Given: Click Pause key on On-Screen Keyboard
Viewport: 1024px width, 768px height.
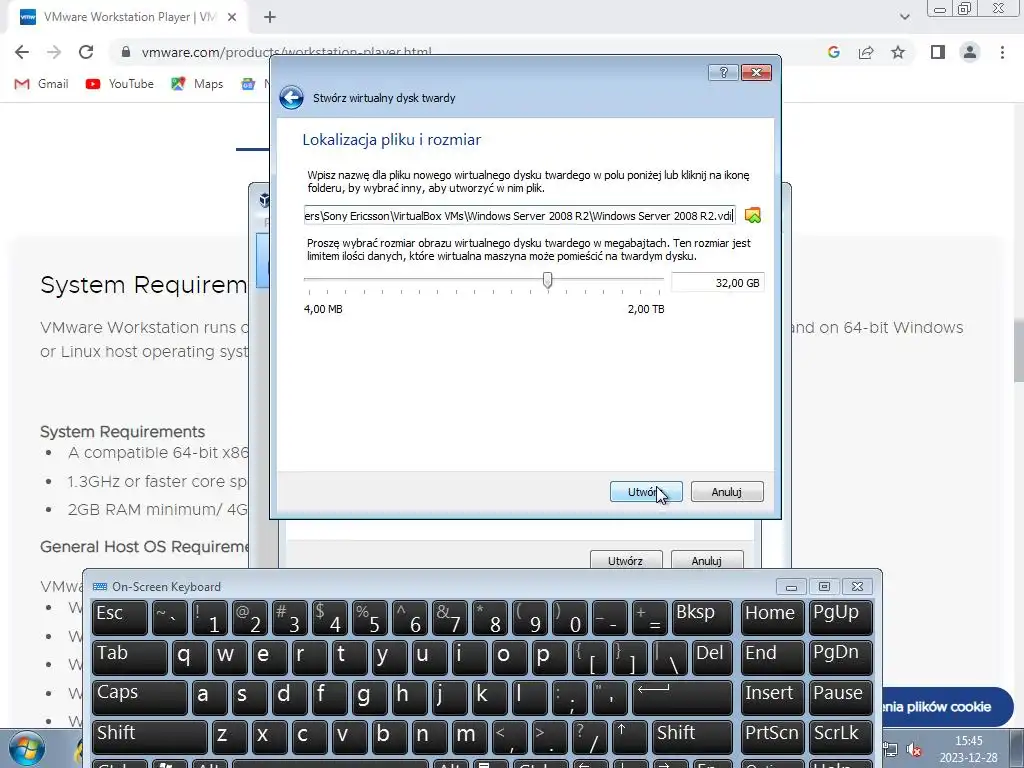Looking at the screenshot, I should [841, 697].
